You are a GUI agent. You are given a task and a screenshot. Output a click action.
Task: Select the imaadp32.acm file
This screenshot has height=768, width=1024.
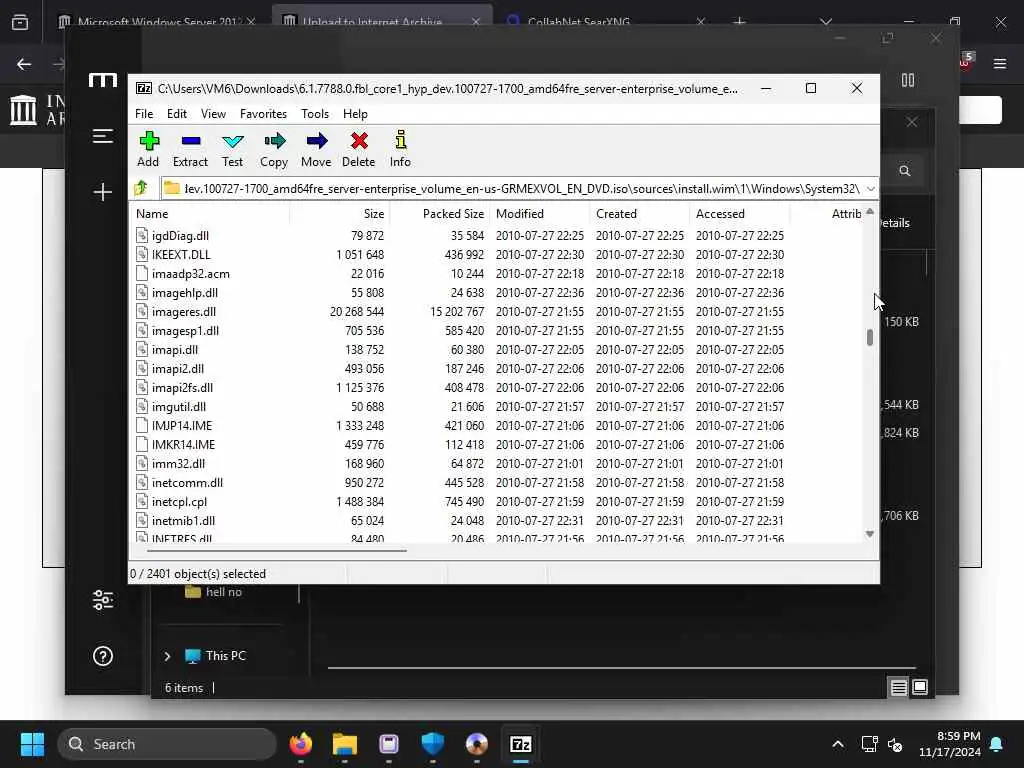click(x=190, y=274)
